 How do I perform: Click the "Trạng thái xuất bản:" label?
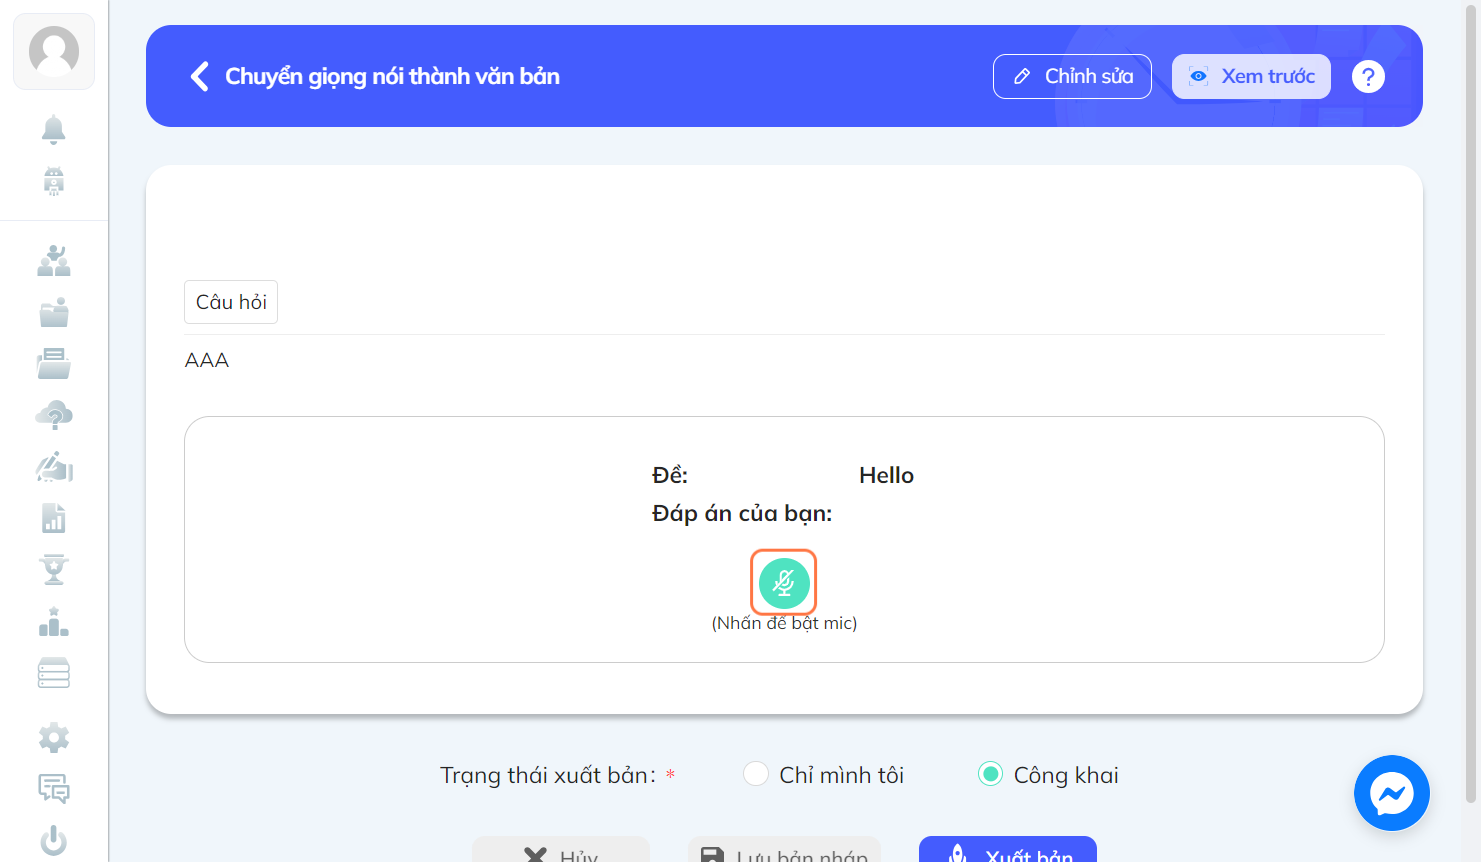click(548, 775)
